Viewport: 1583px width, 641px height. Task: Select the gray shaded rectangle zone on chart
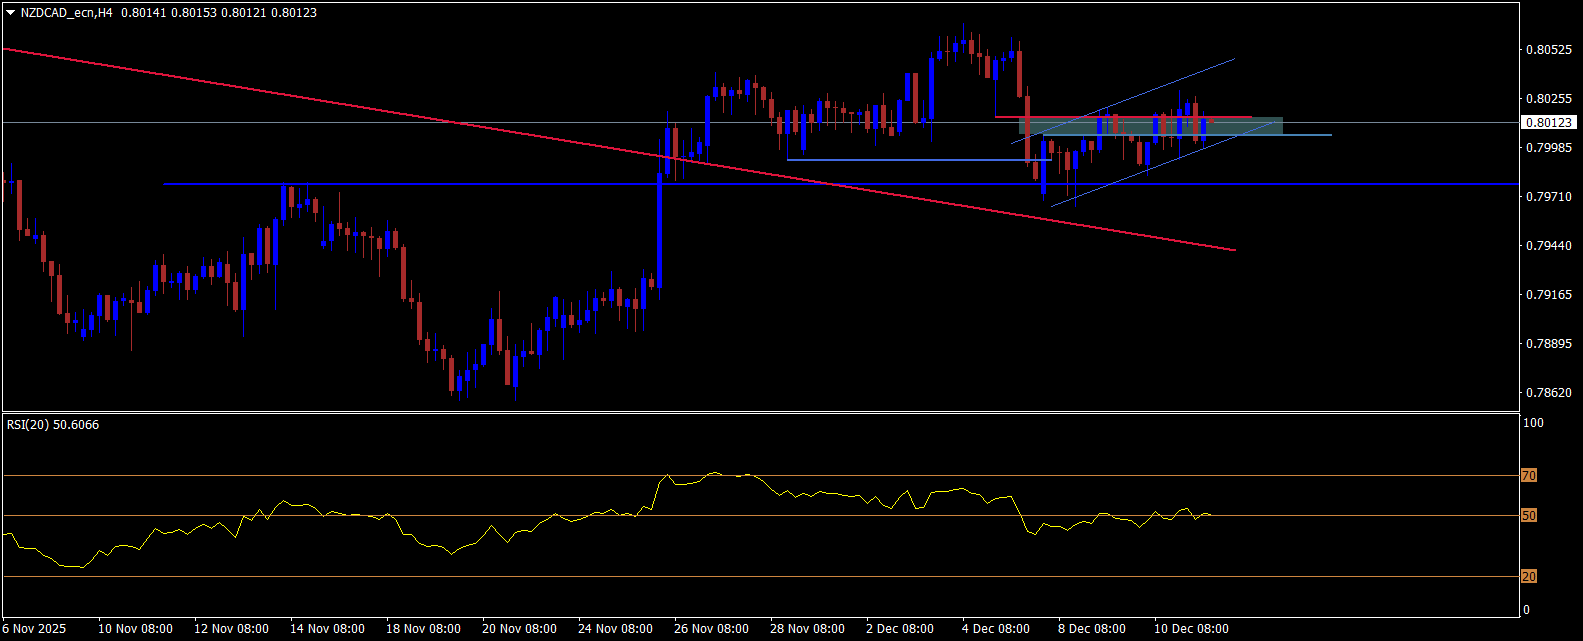1150,126
